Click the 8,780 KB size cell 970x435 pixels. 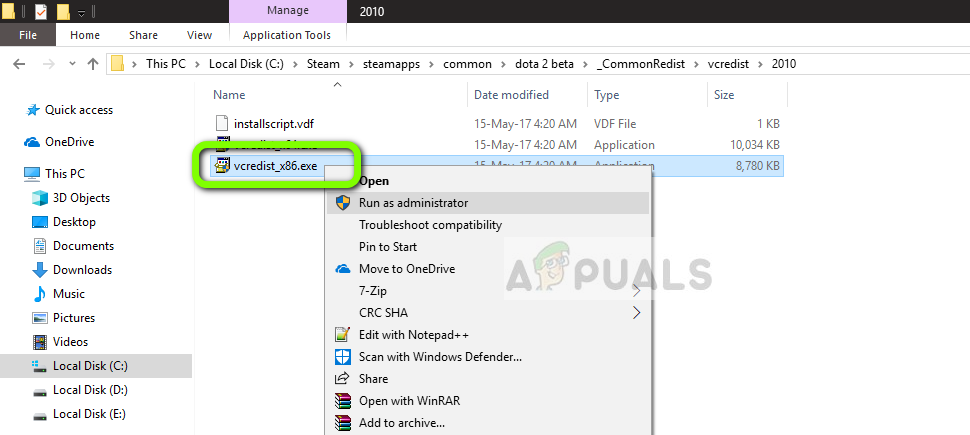[758, 166]
